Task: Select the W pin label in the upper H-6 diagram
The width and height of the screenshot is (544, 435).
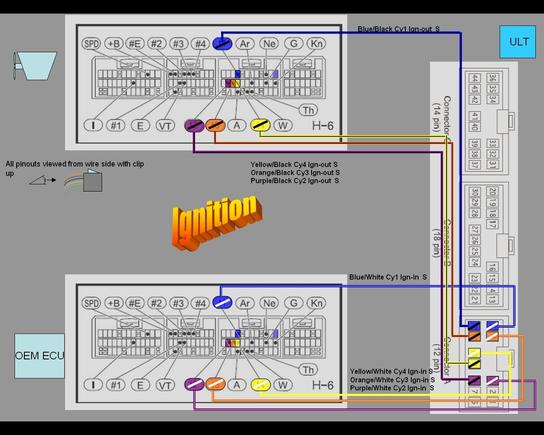Action: (283, 125)
